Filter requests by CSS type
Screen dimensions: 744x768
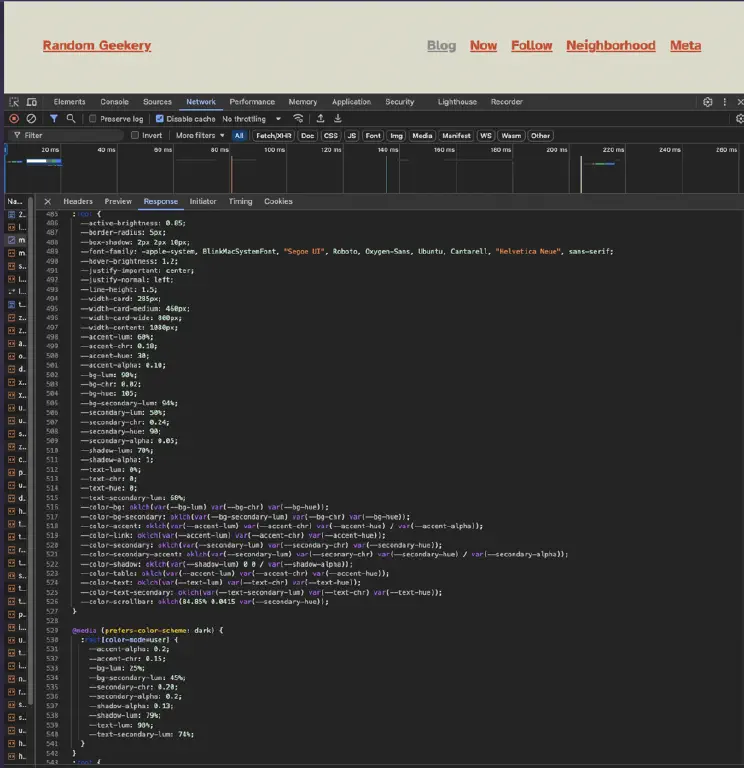[x=331, y=136]
